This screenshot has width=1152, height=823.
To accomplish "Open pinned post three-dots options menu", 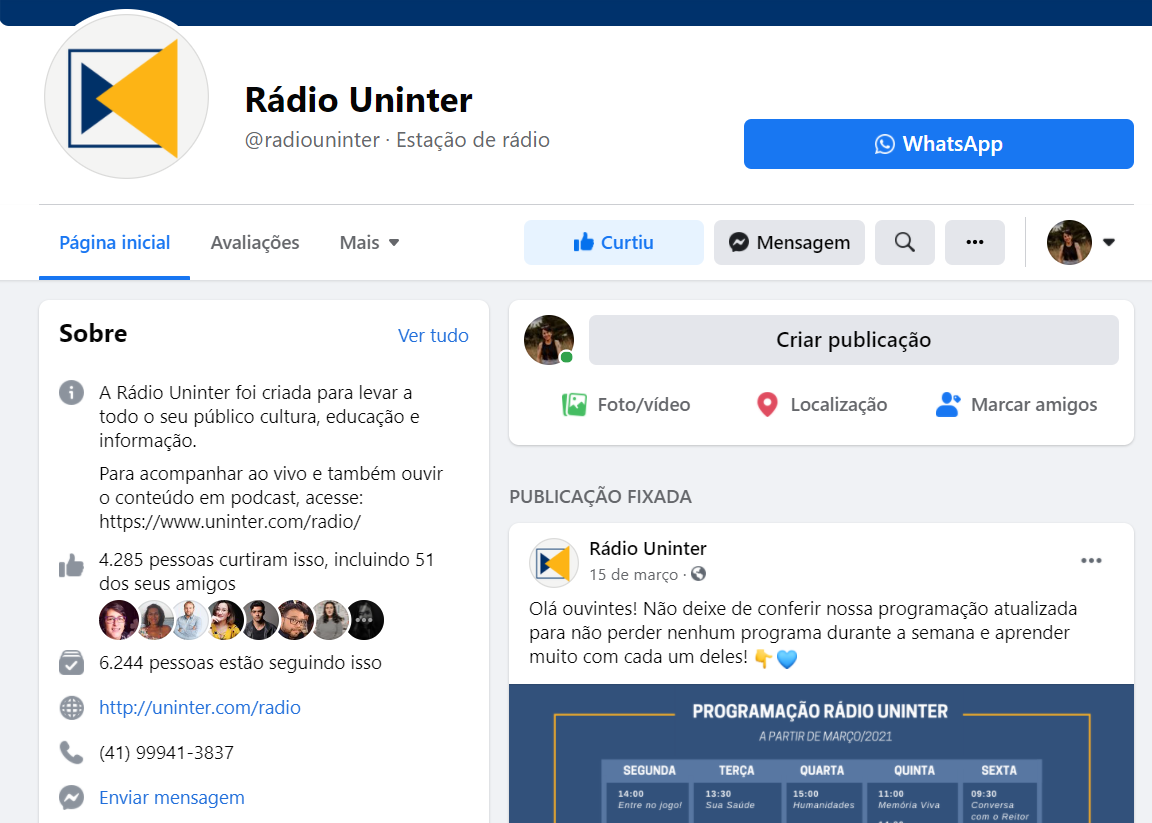I will coord(1091,561).
